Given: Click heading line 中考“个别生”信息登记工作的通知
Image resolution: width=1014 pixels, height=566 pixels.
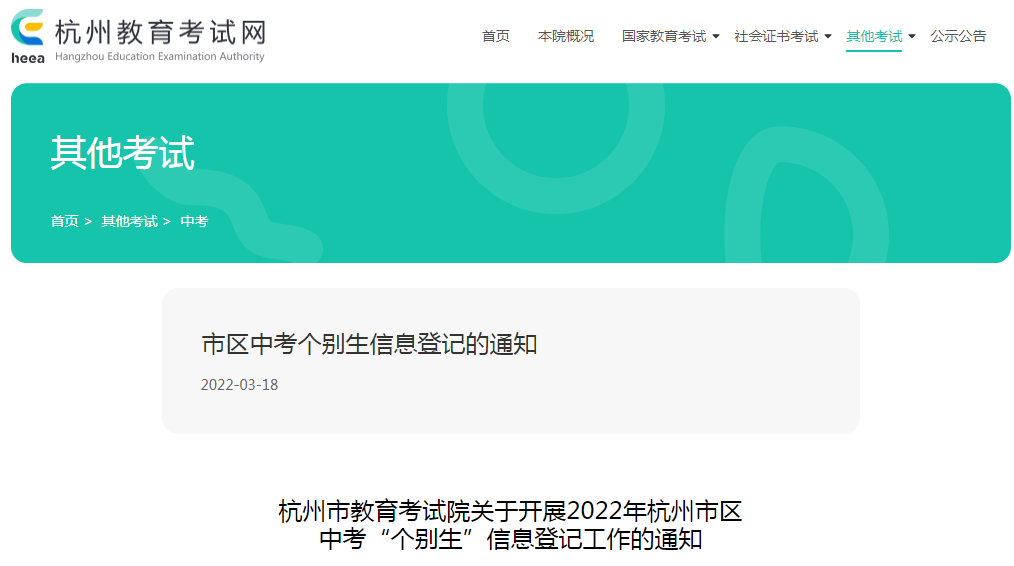Looking at the screenshot, I should coord(510,539).
